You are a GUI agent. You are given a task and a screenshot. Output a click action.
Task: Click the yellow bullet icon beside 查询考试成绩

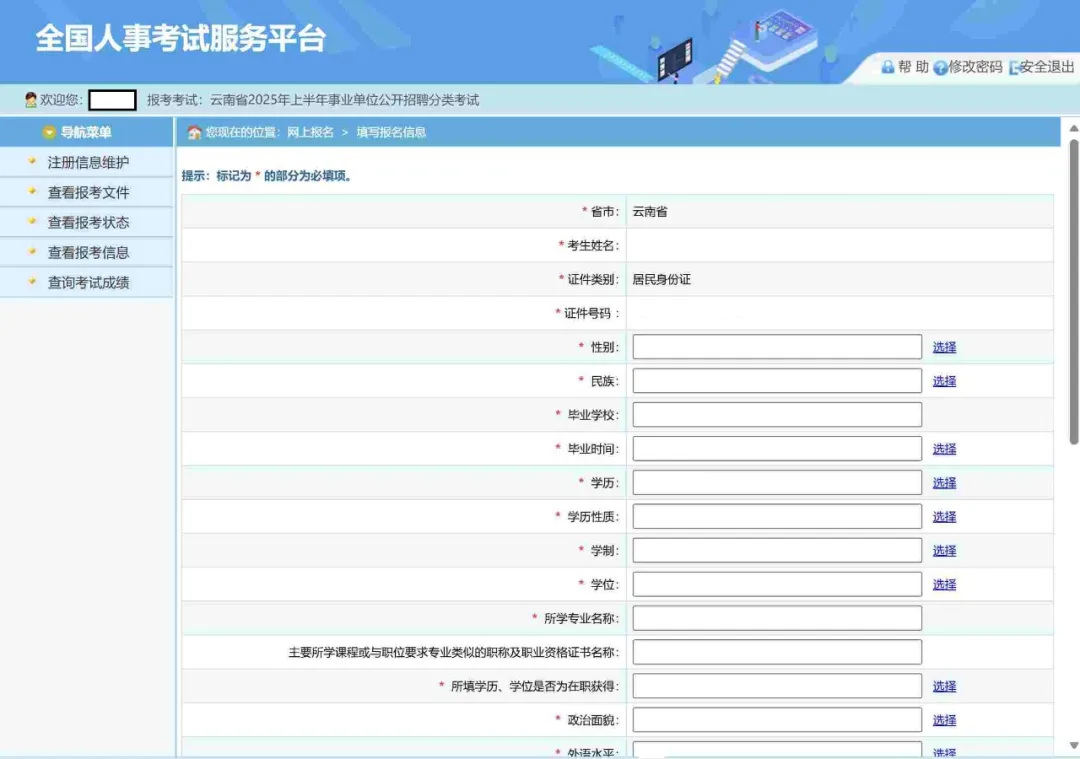32,282
